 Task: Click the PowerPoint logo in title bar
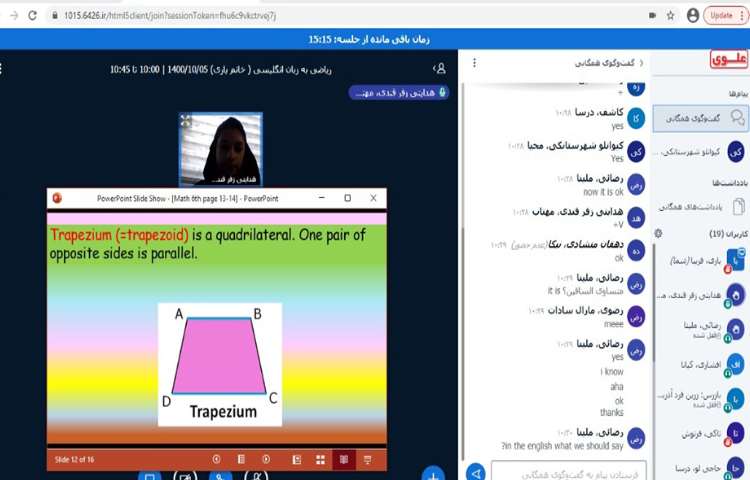coord(57,198)
